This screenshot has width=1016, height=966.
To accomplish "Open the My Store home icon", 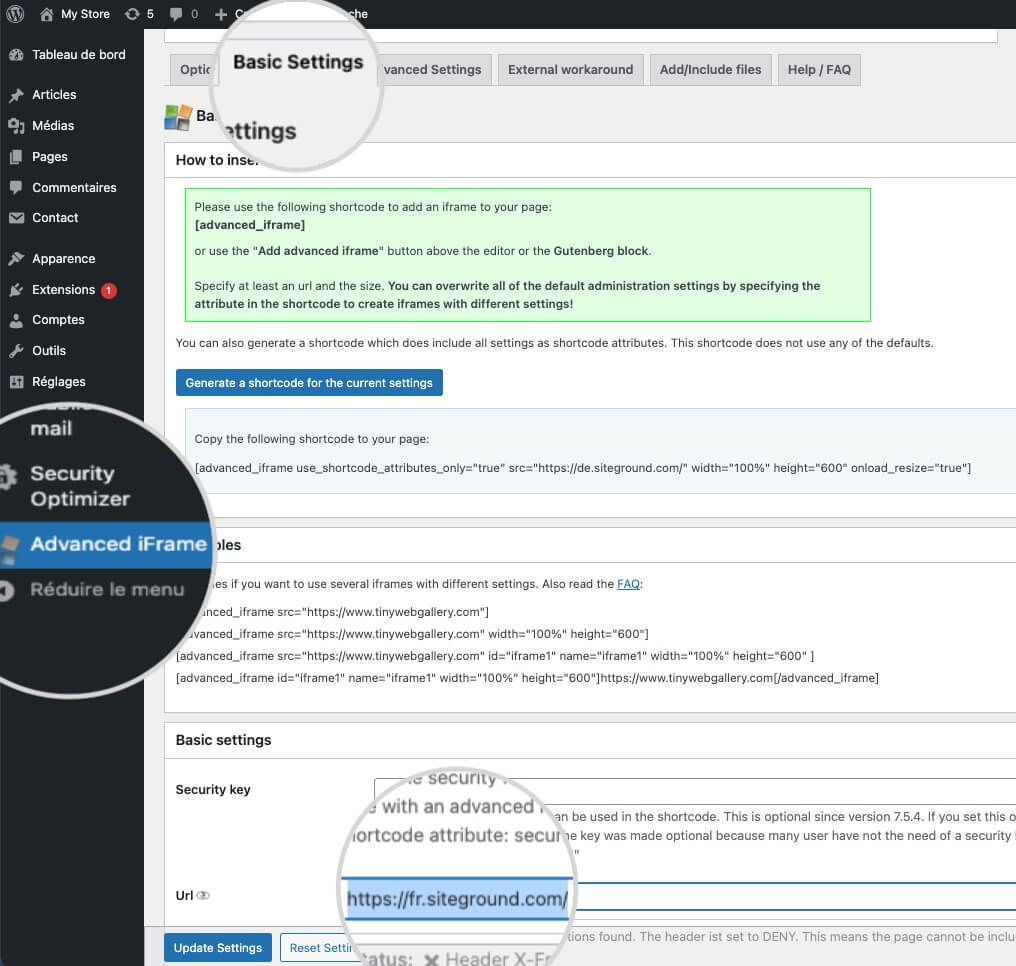I will [x=47, y=14].
